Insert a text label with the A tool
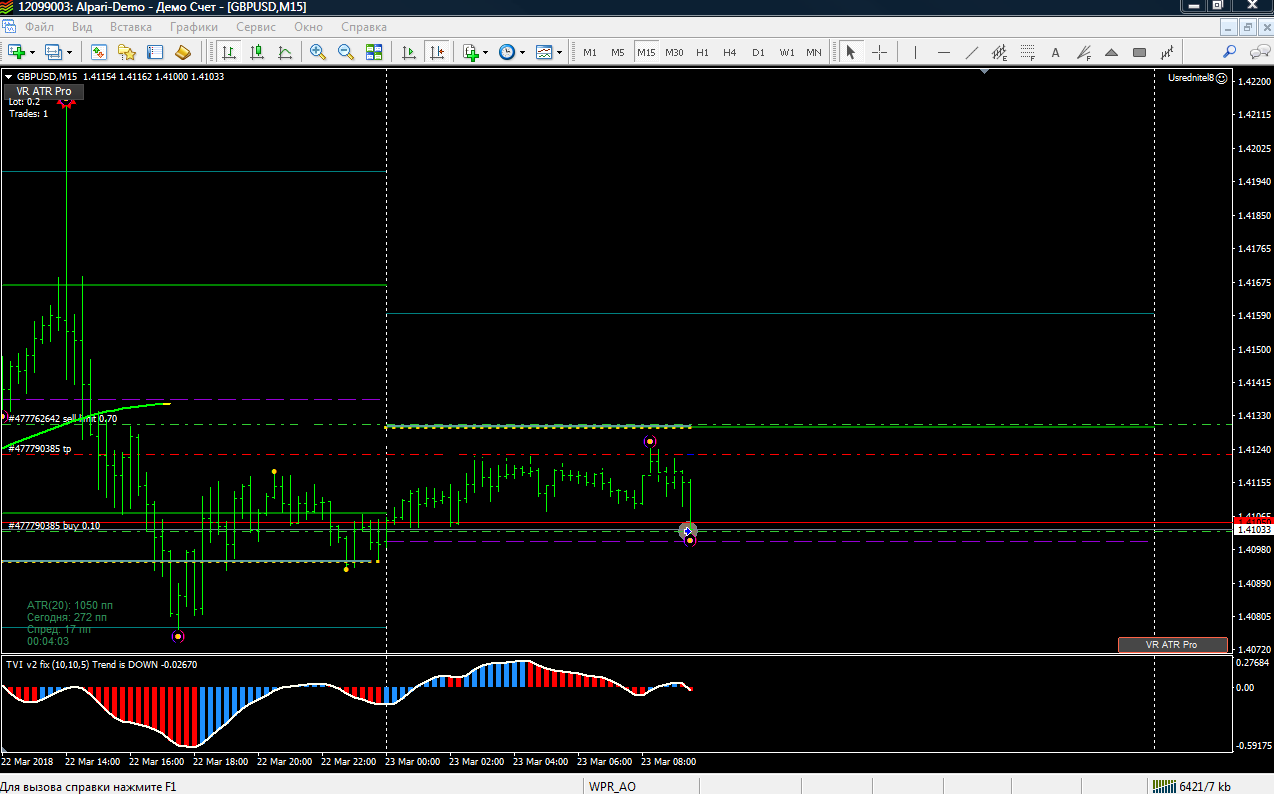 (1055, 52)
